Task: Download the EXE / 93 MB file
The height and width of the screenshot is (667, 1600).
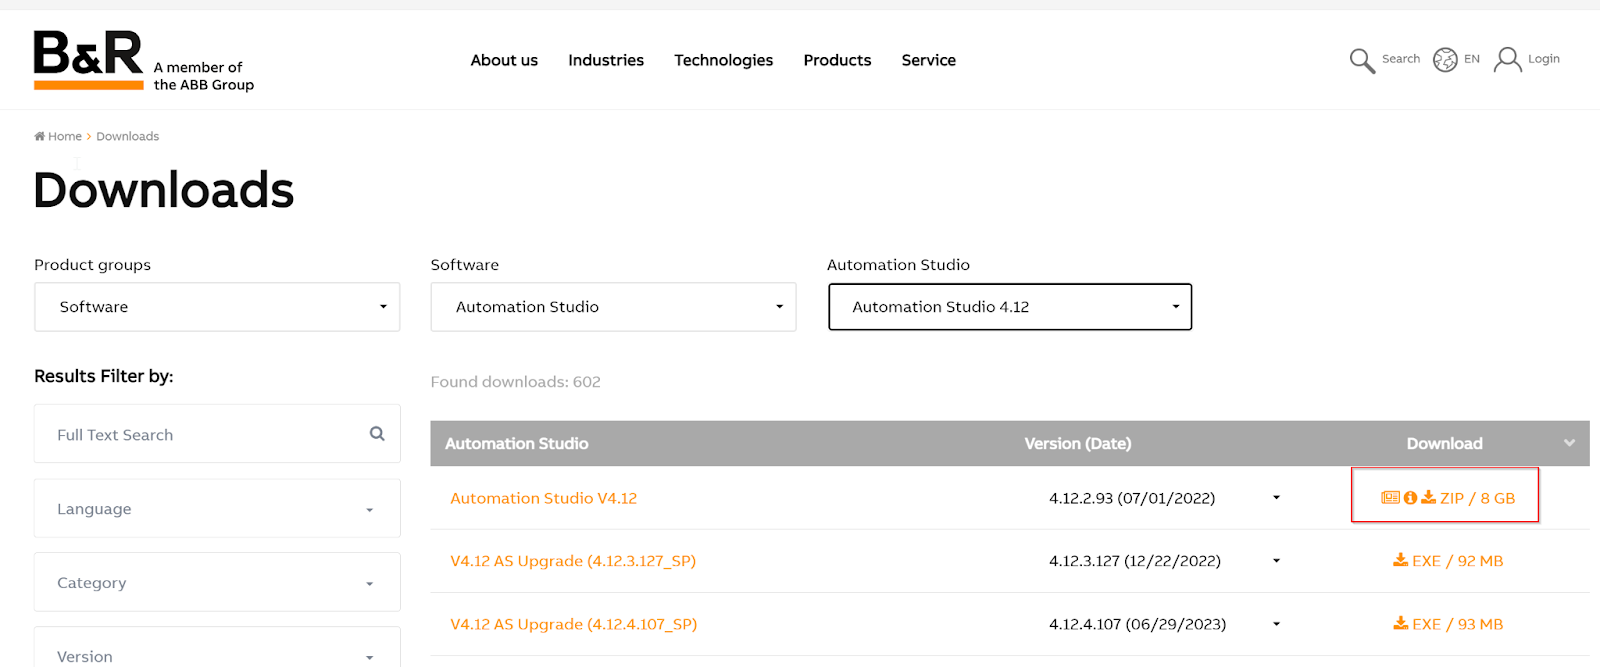Action: (x=1457, y=624)
